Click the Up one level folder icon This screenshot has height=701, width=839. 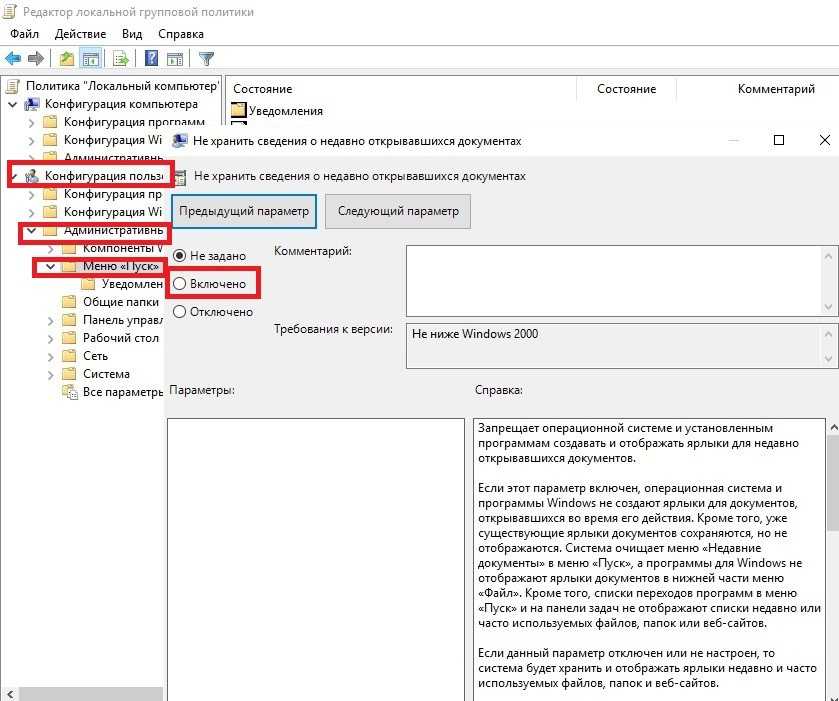[67, 58]
